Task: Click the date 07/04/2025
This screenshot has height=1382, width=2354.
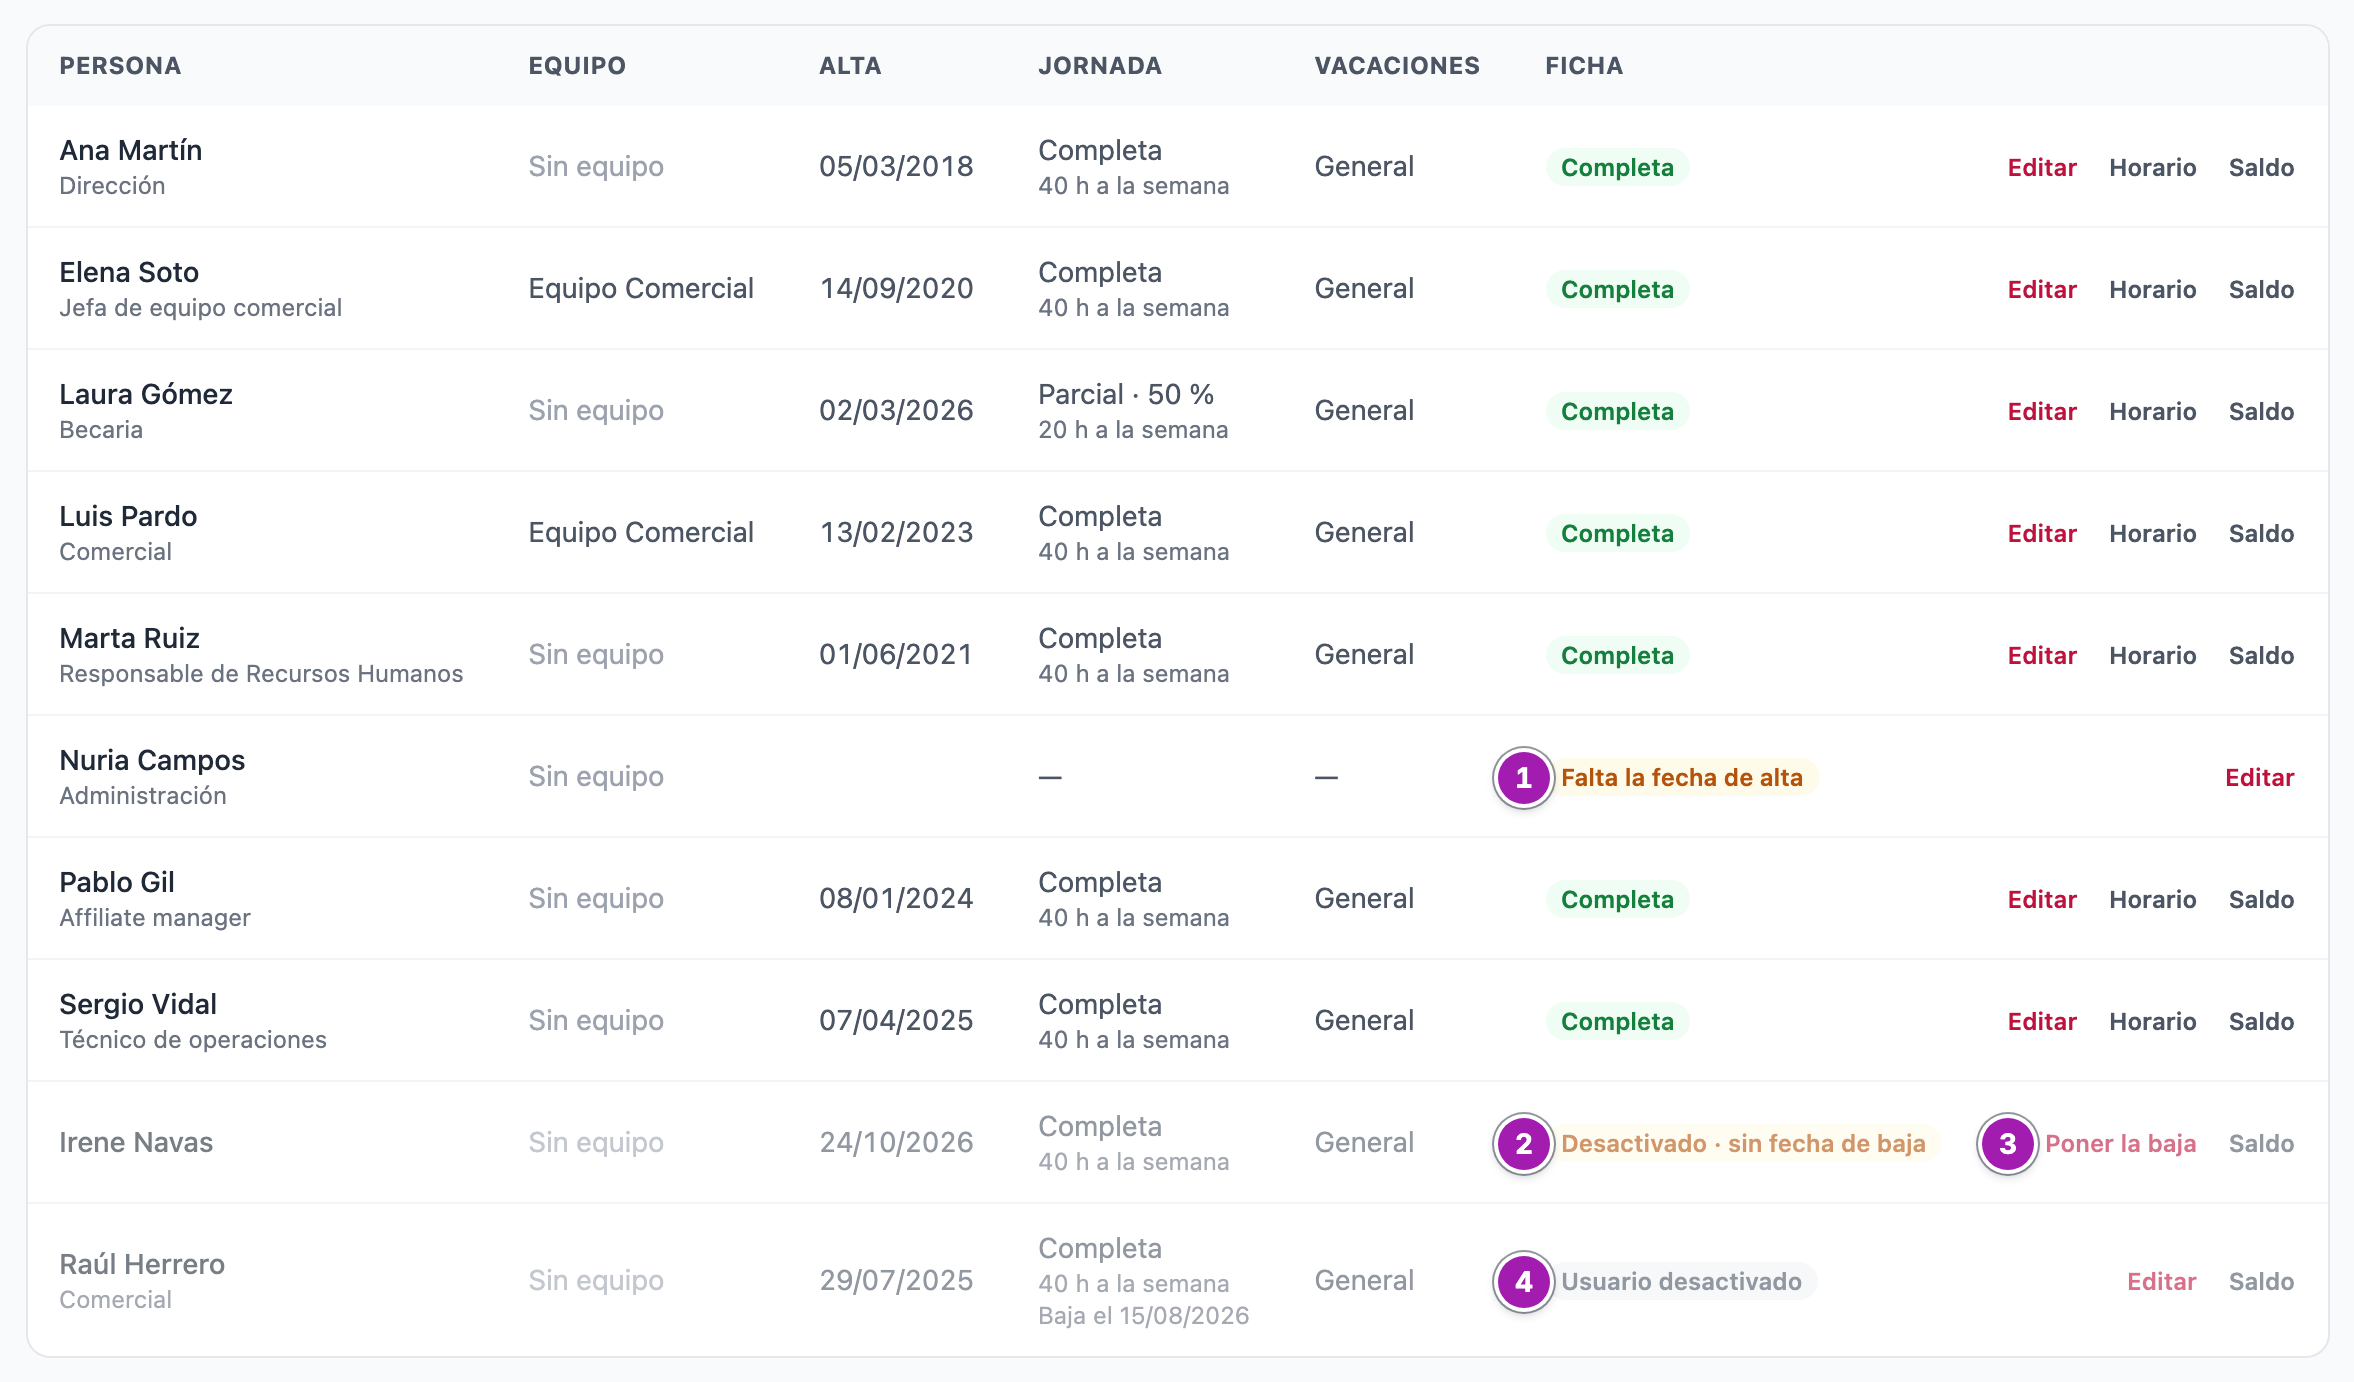Action: click(x=896, y=1020)
